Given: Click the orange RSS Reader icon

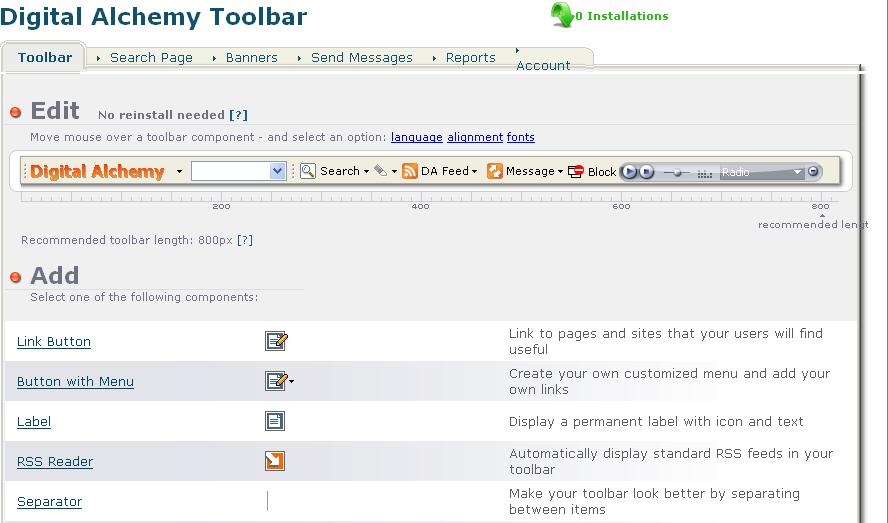Looking at the screenshot, I should tap(275, 461).
